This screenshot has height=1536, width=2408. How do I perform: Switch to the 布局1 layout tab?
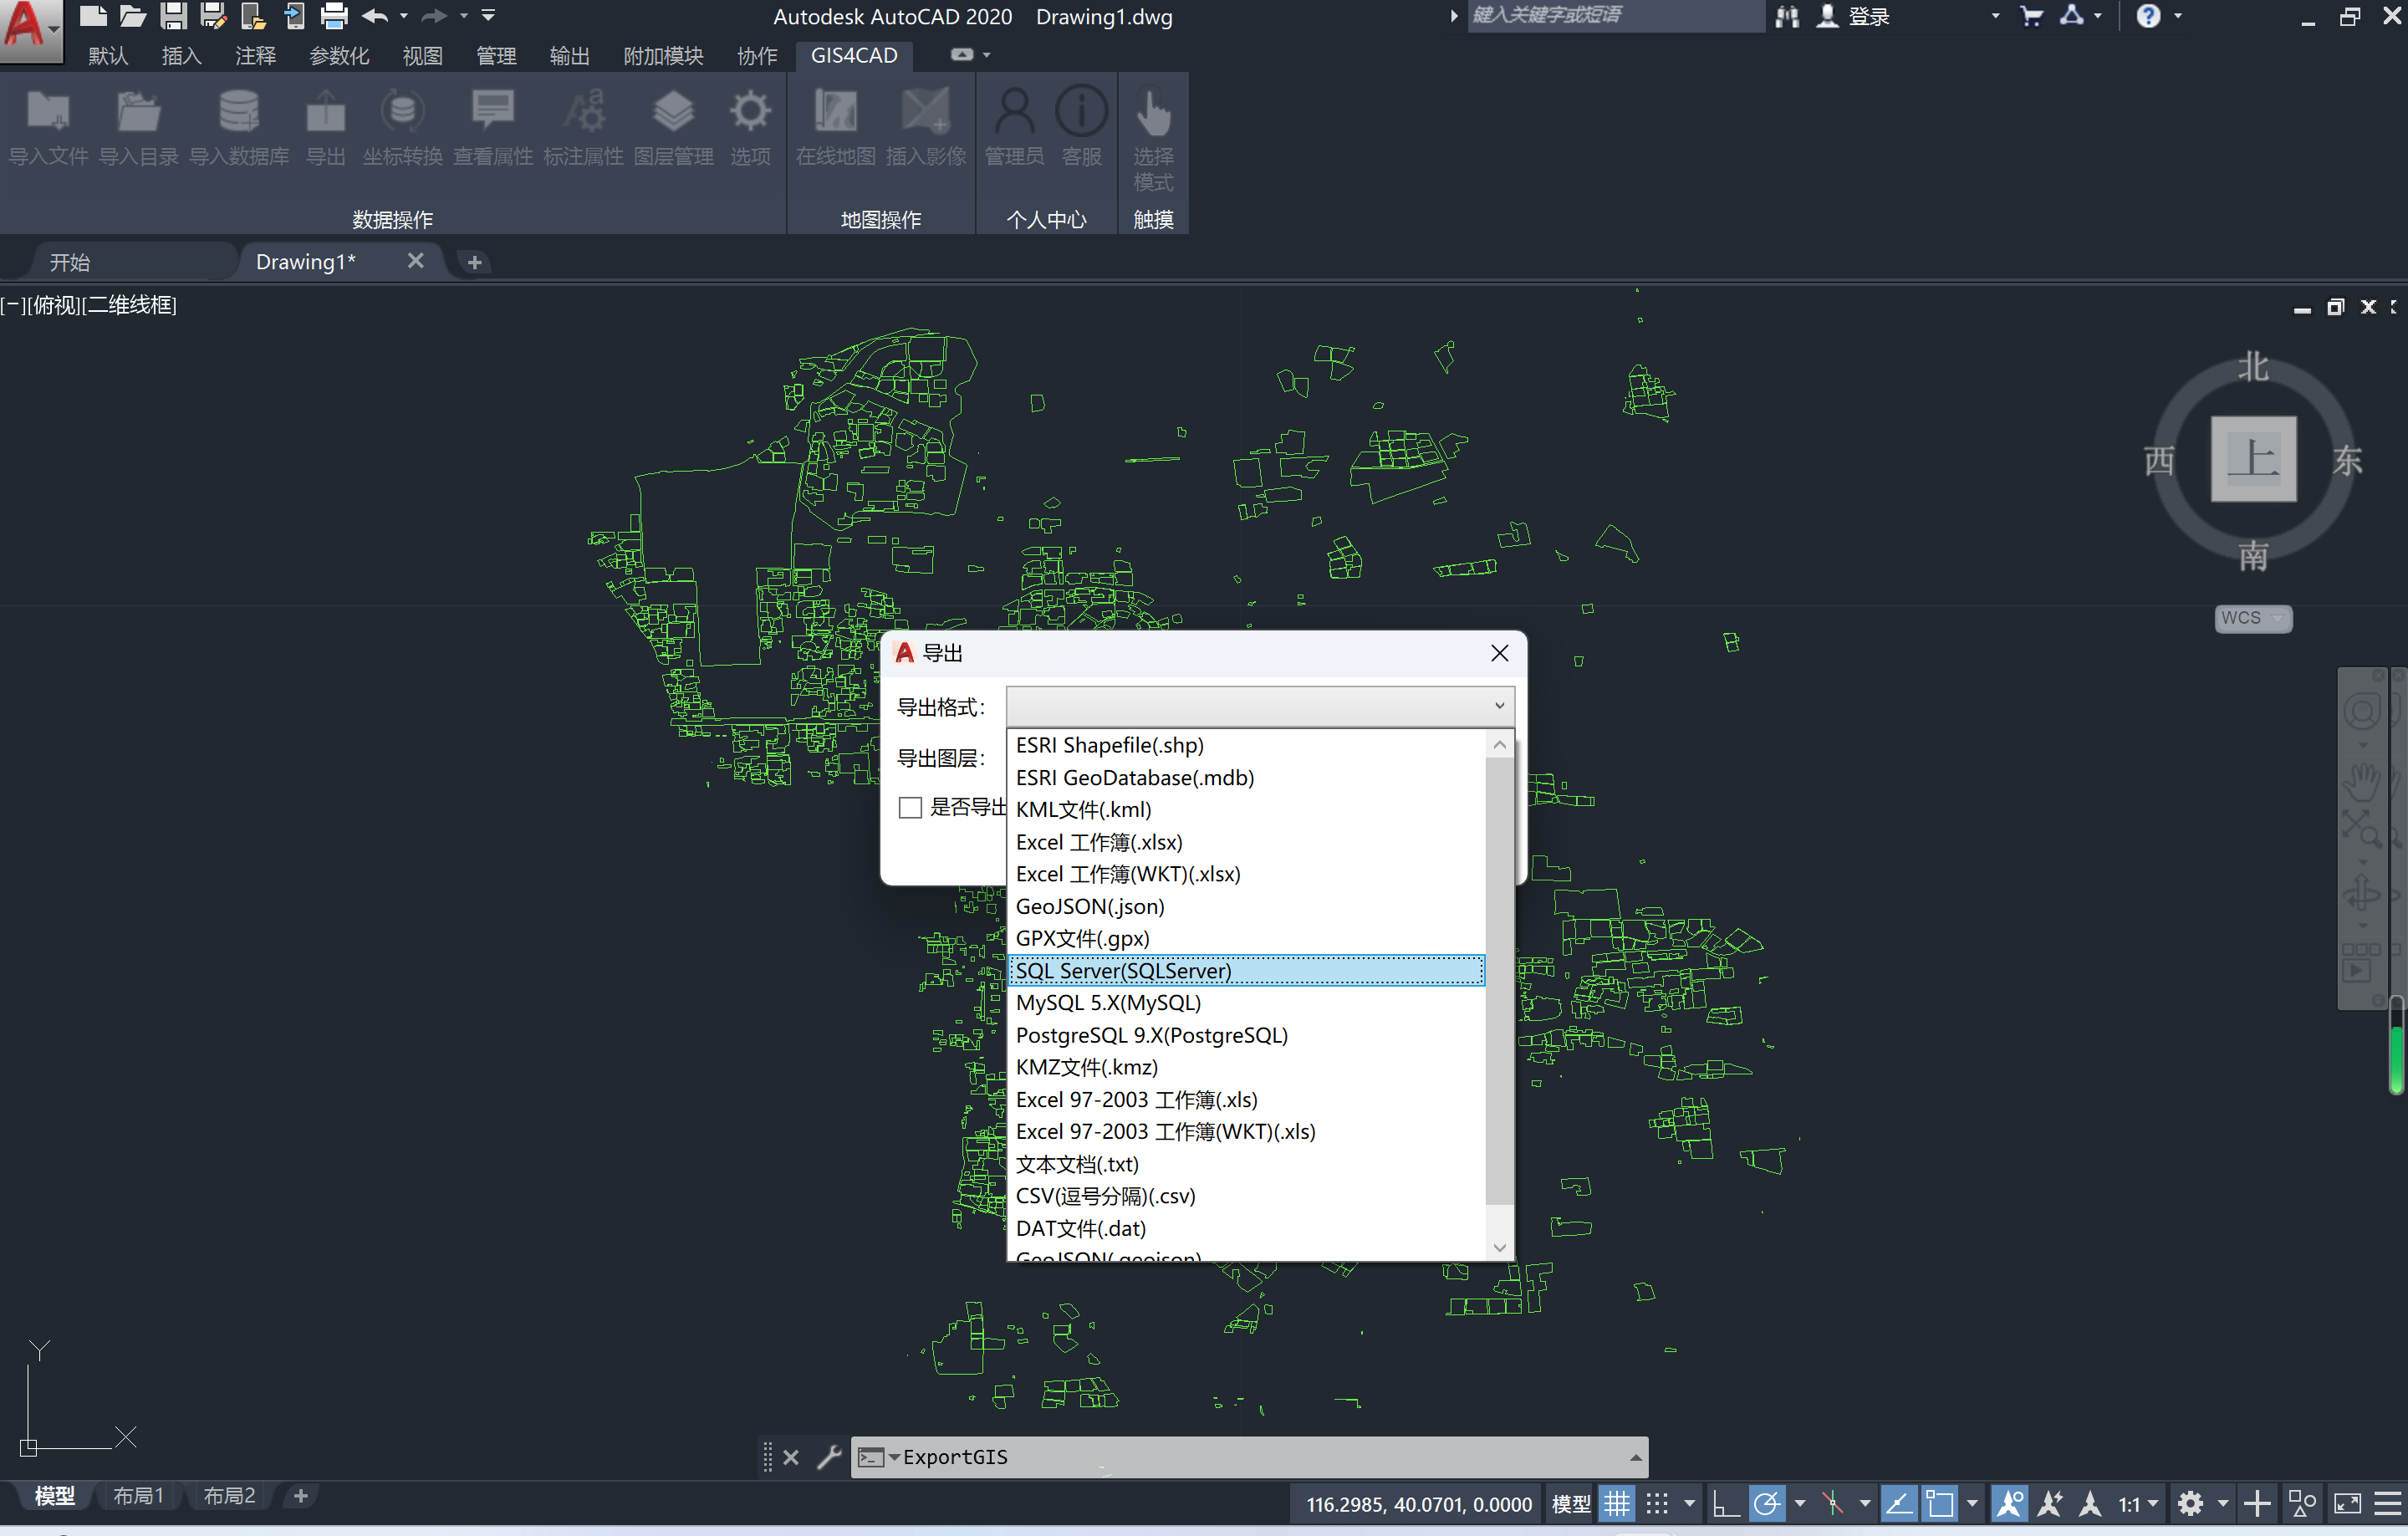tap(138, 1496)
